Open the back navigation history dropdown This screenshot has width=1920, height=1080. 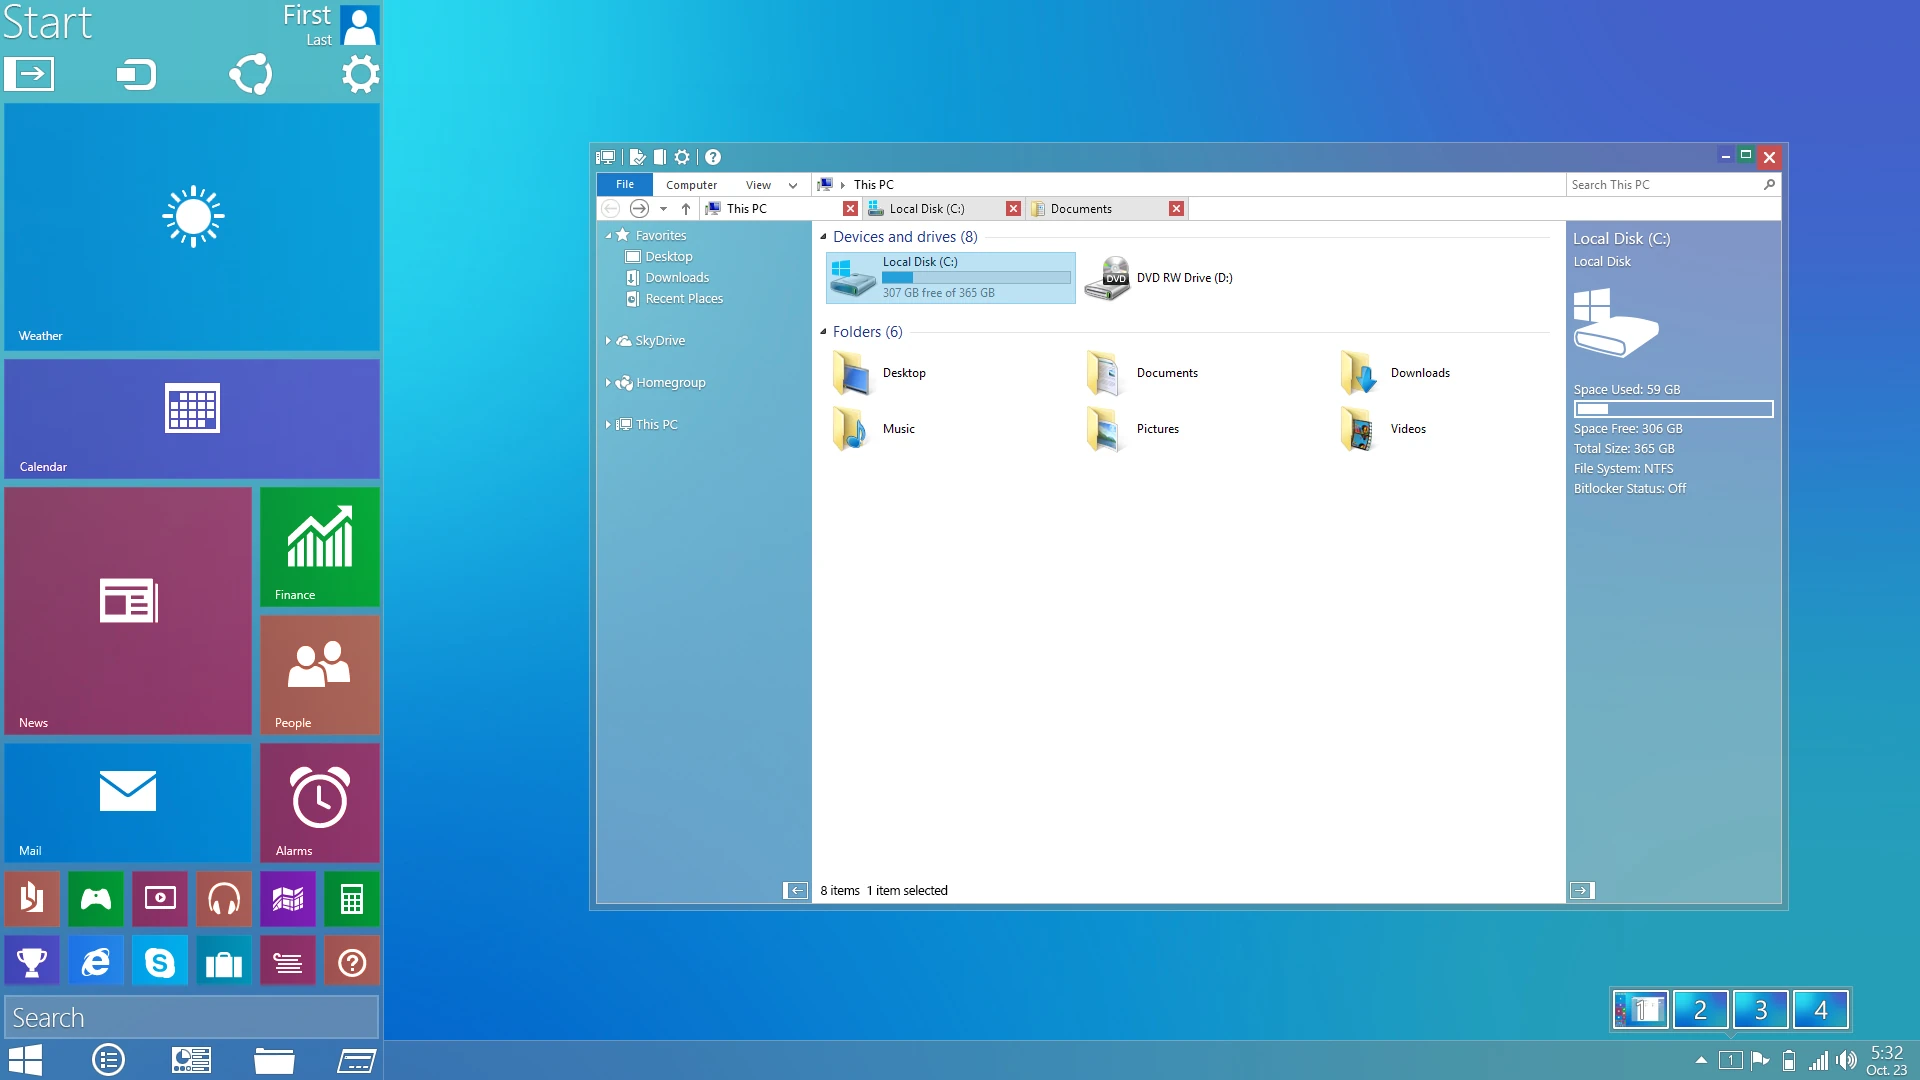click(663, 209)
